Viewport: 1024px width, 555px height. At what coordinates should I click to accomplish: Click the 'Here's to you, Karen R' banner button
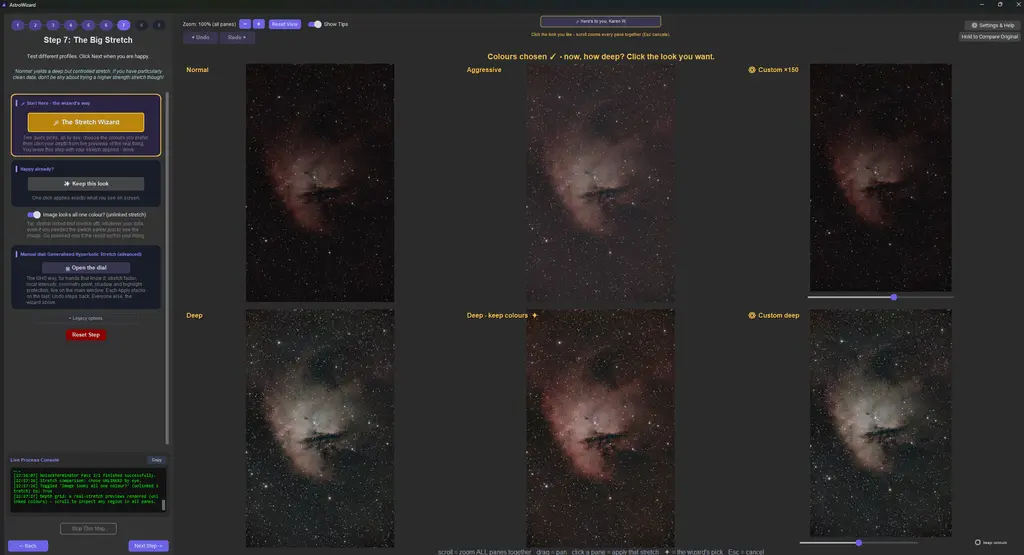[x=601, y=22]
